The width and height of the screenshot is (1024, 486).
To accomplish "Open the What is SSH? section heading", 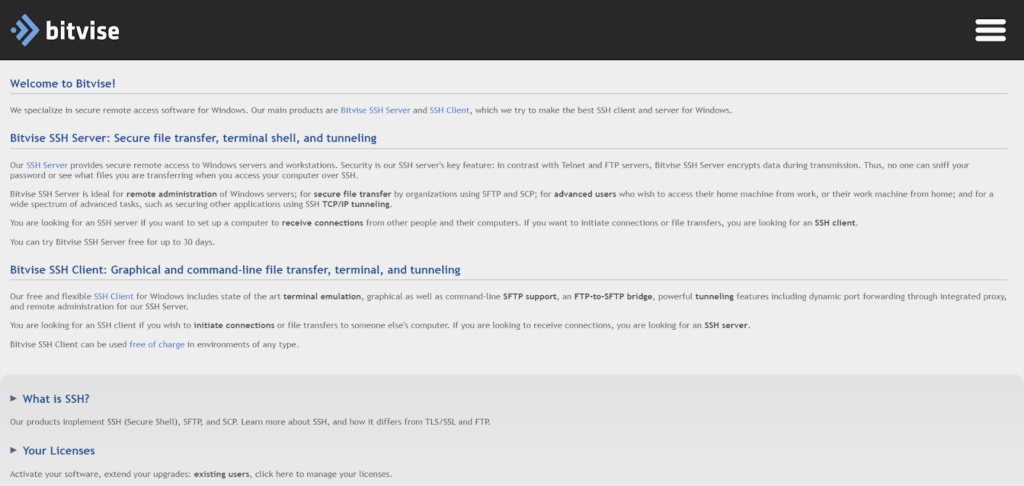I will coord(56,399).
